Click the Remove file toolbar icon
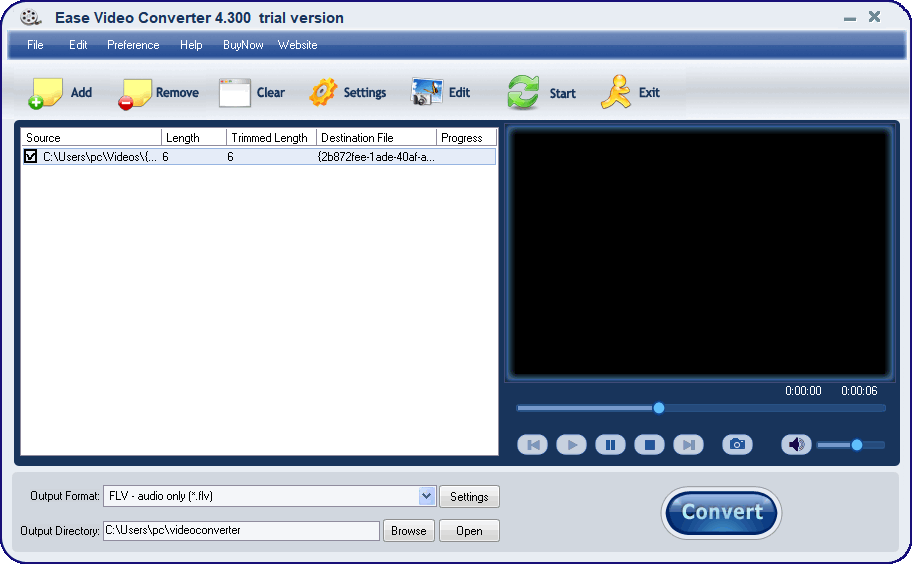Image resolution: width=912 pixels, height=564 pixels. coord(135,94)
